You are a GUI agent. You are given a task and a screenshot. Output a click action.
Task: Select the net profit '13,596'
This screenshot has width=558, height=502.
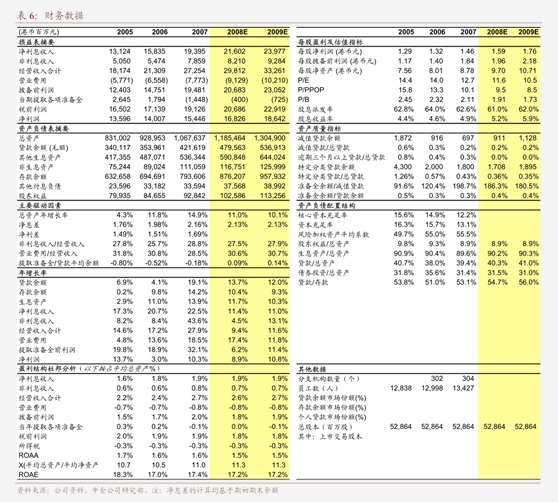120,119
